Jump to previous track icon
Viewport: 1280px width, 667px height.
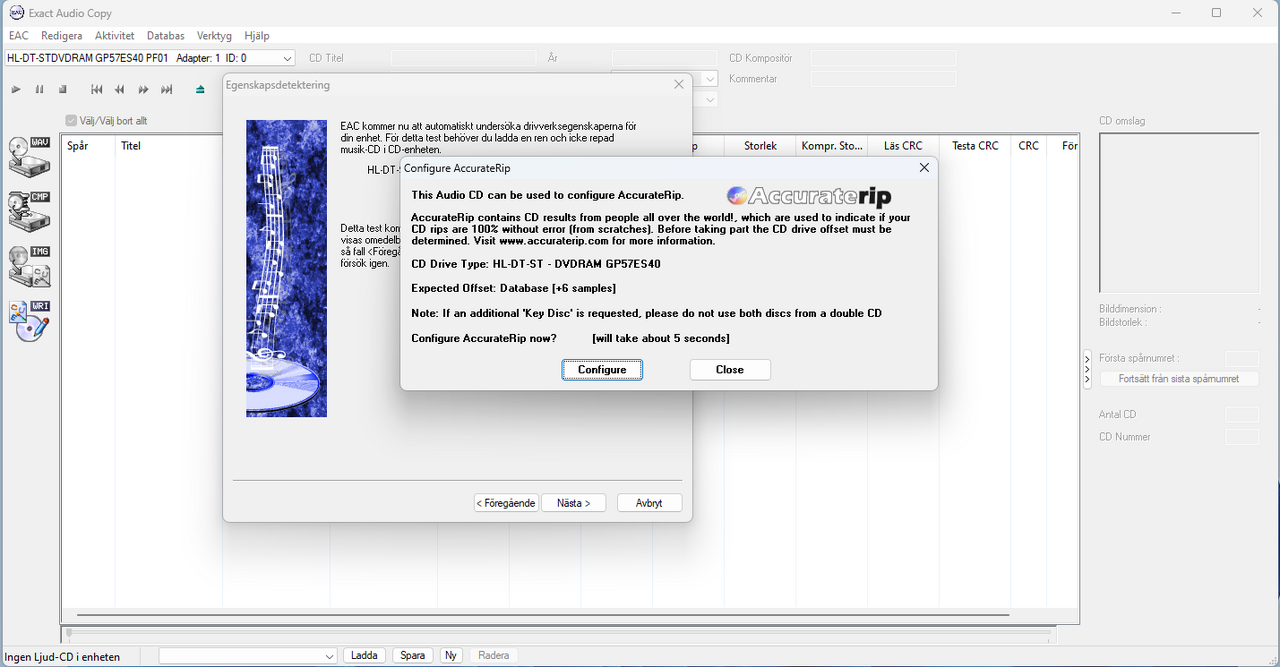(97, 90)
